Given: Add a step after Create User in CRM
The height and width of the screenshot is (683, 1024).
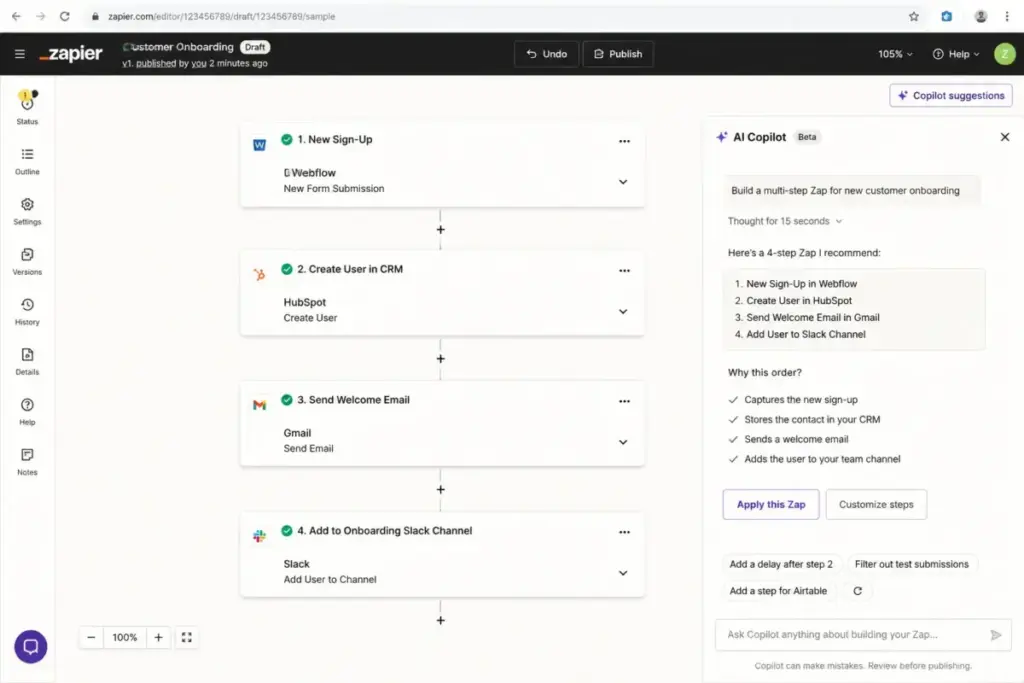Looking at the screenshot, I should coord(441,358).
